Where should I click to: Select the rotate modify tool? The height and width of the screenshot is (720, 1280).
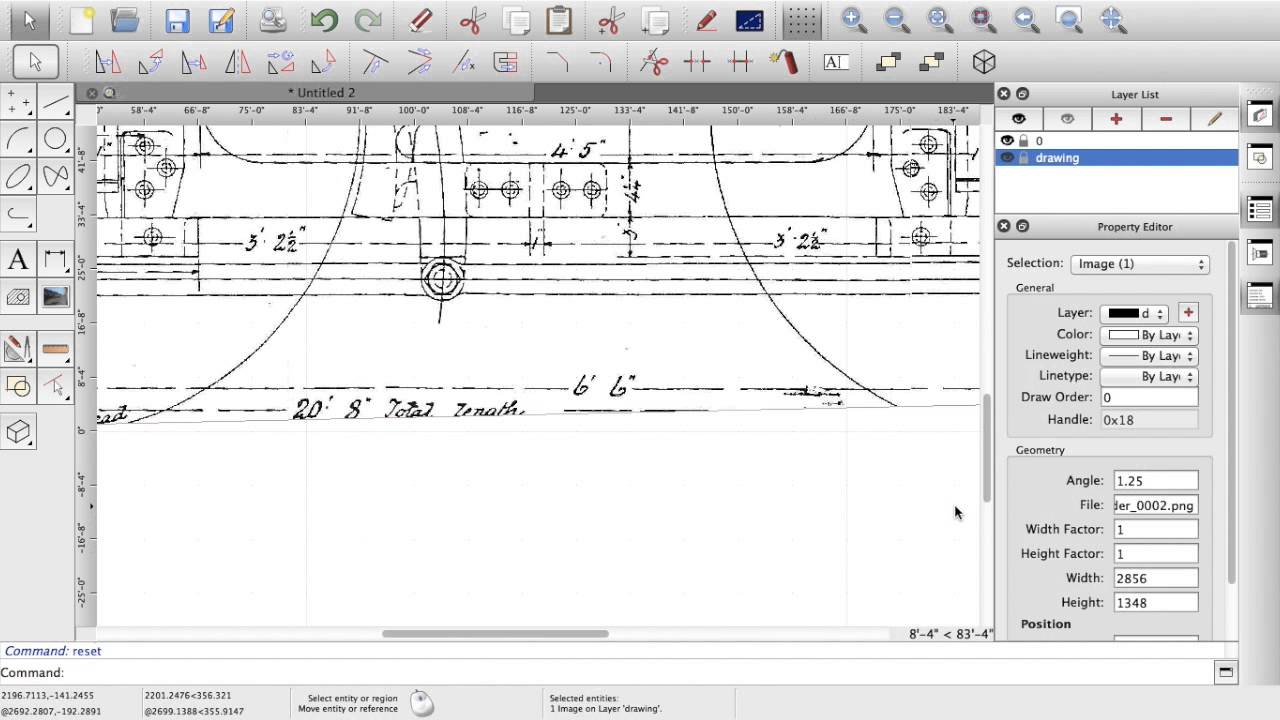(x=150, y=62)
